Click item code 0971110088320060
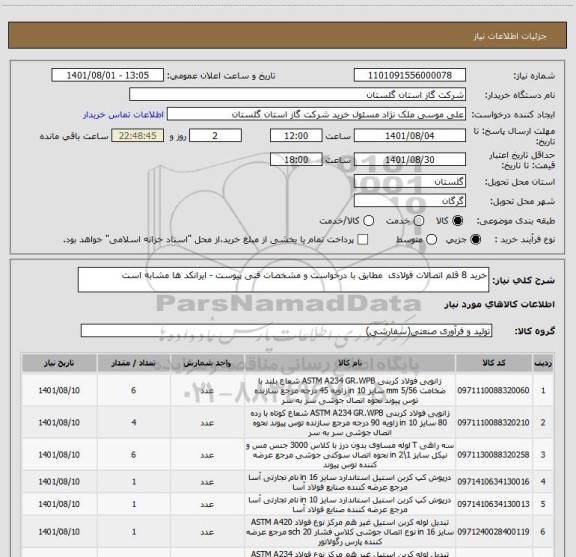The height and width of the screenshot is (557, 576). click(x=493, y=390)
